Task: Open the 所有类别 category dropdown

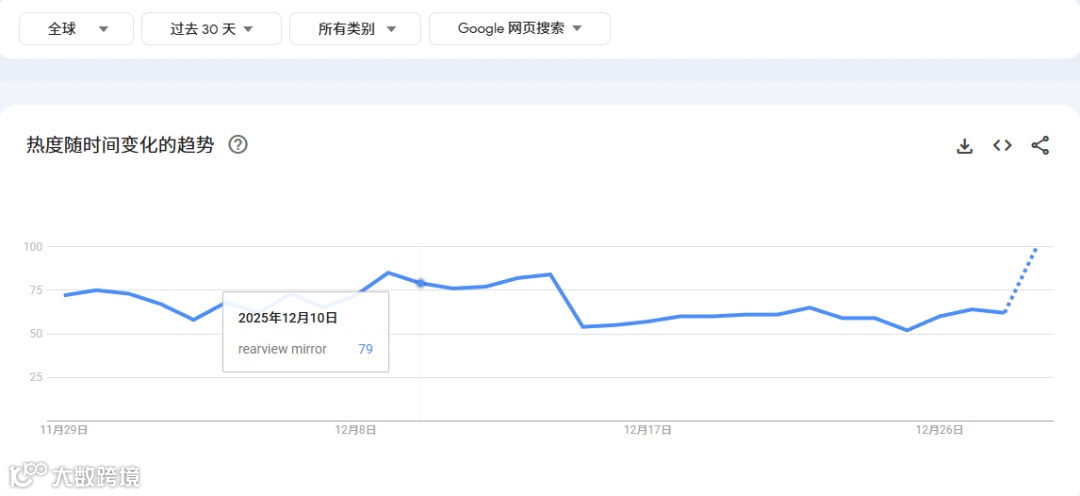Action: point(355,29)
